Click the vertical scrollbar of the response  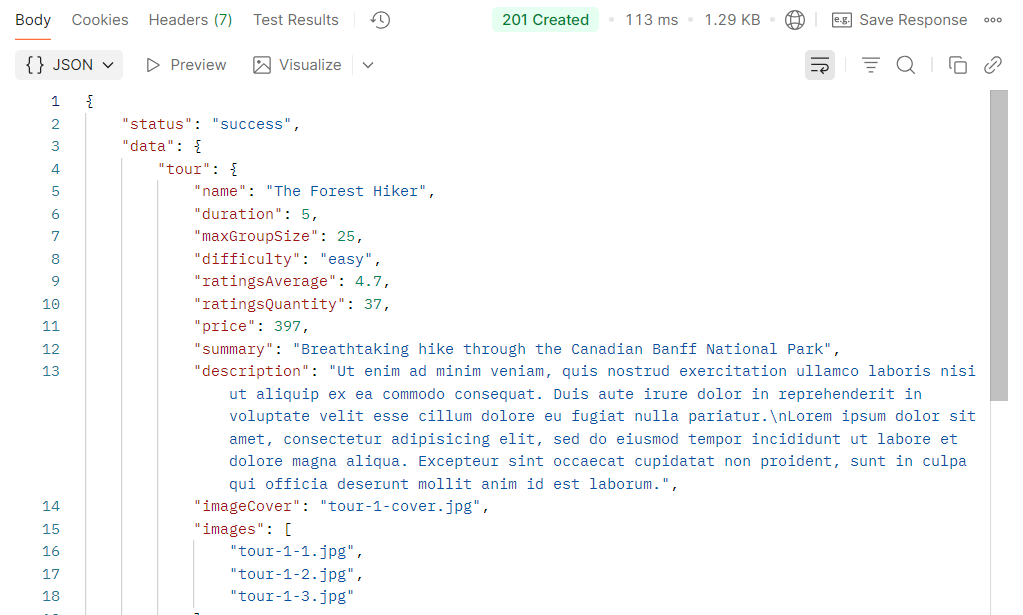(x=999, y=250)
